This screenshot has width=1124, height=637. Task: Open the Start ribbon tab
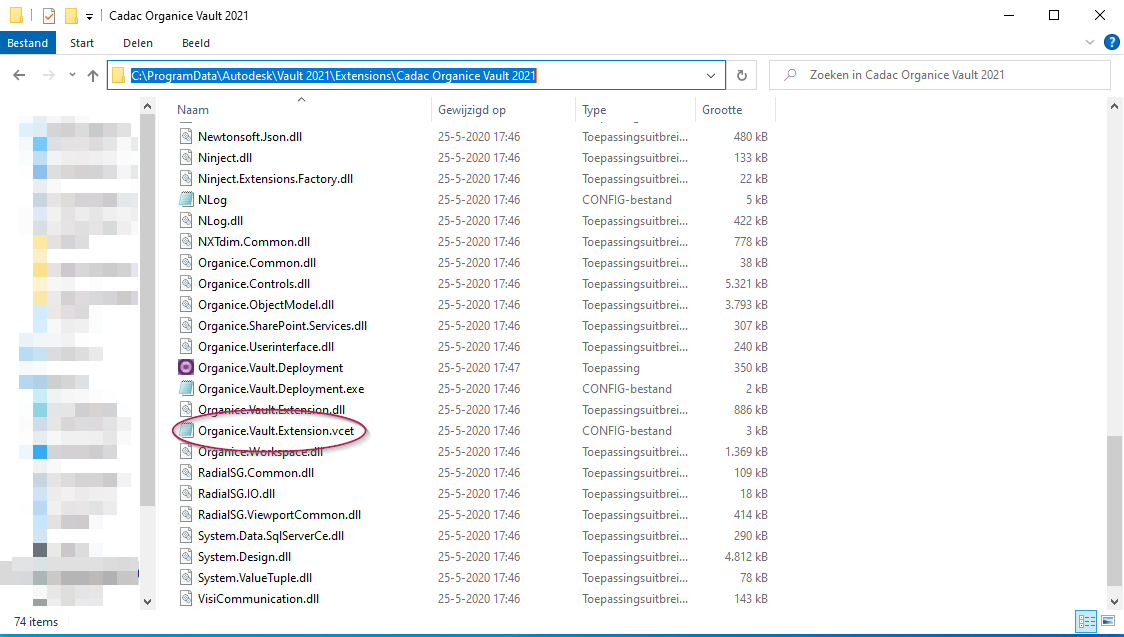point(82,43)
